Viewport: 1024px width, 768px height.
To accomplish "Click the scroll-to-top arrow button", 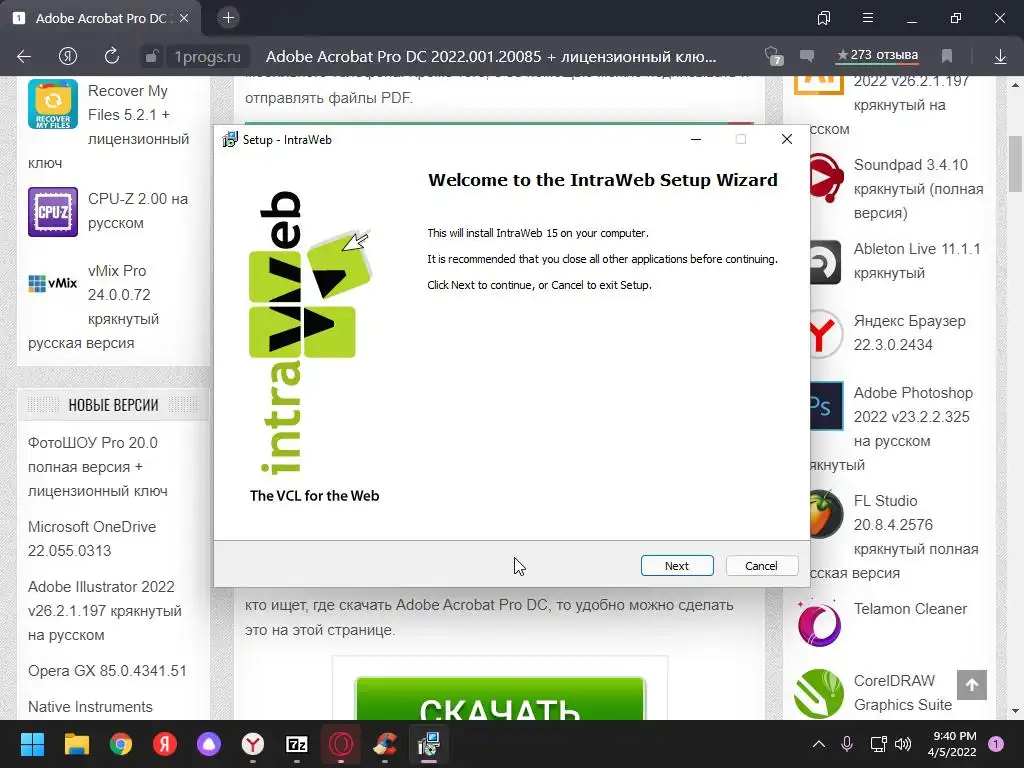I will pyautogui.click(x=972, y=684).
